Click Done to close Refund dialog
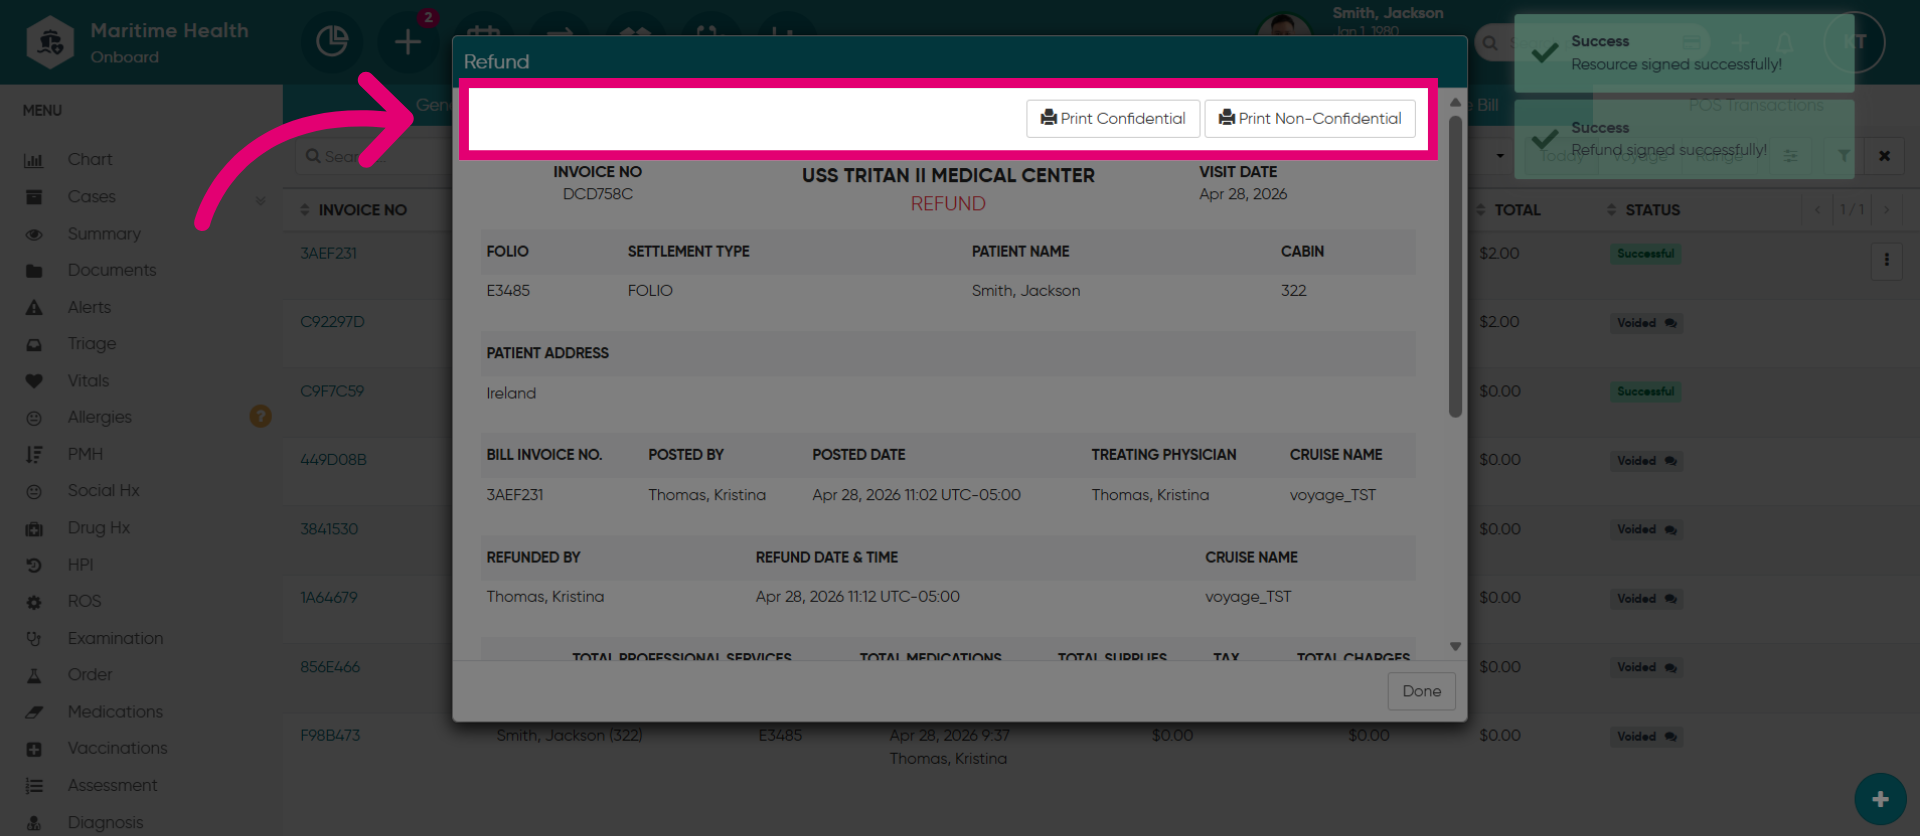The image size is (1920, 836). point(1421,691)
